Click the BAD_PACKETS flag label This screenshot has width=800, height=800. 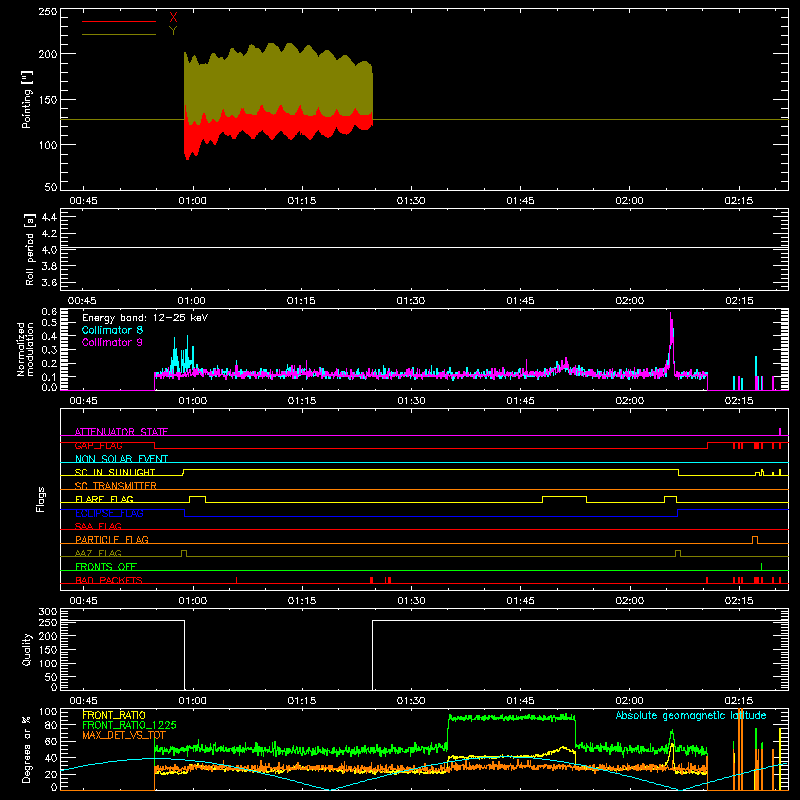(x=109, y=580)
